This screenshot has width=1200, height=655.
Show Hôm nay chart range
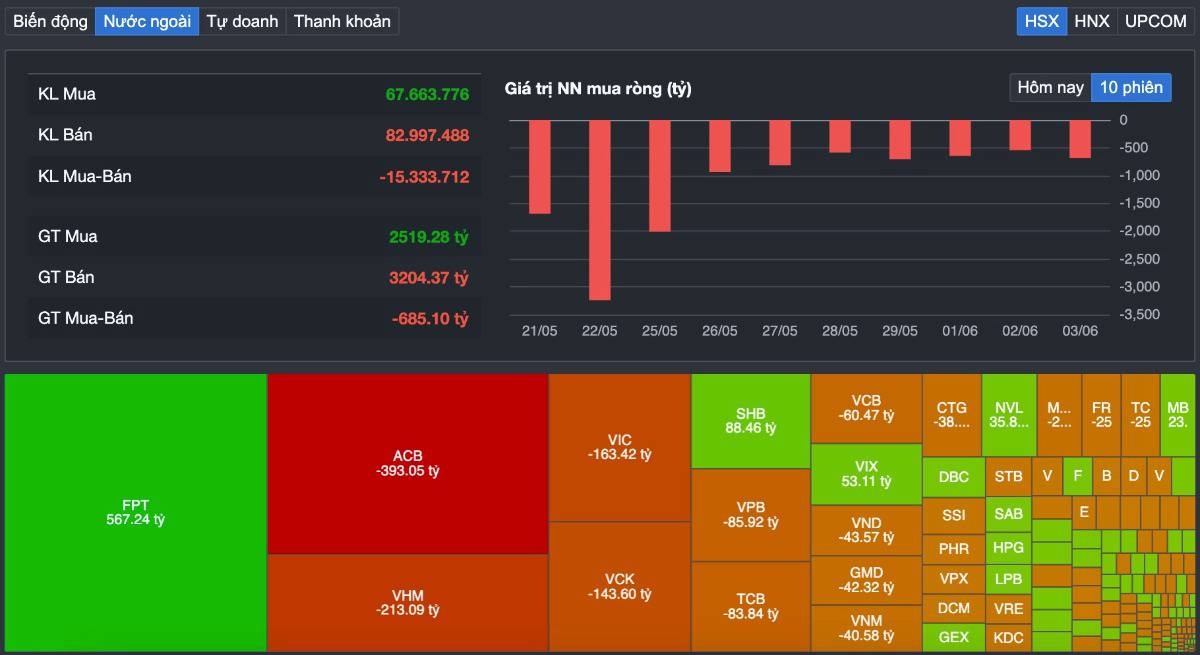click(x=1050, y=87)
